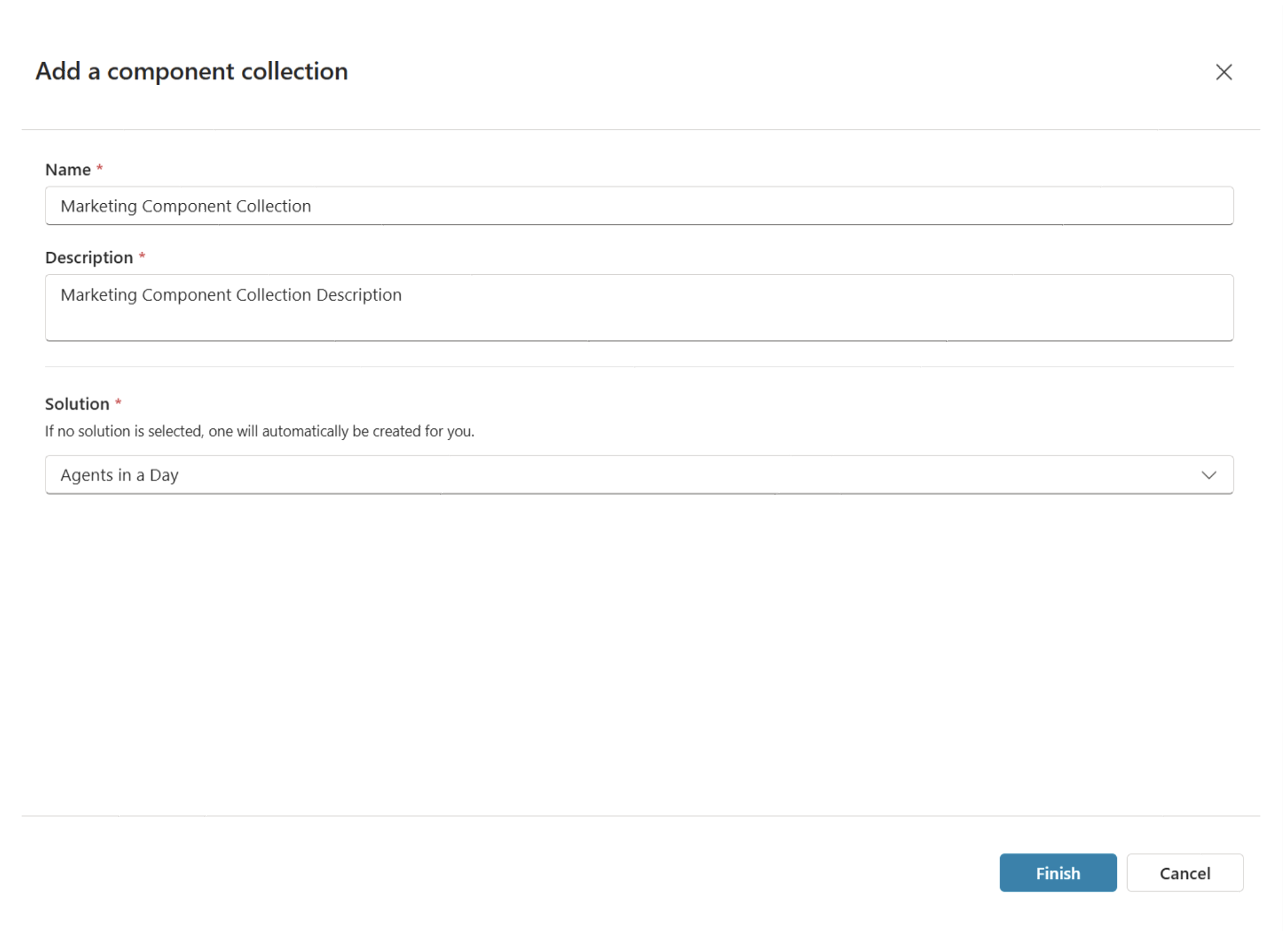The height and width of the screenshot is (931, 1283).
Task: Place cursor in 'Marketing Component Collection Description' text
Action: point(231,296)
